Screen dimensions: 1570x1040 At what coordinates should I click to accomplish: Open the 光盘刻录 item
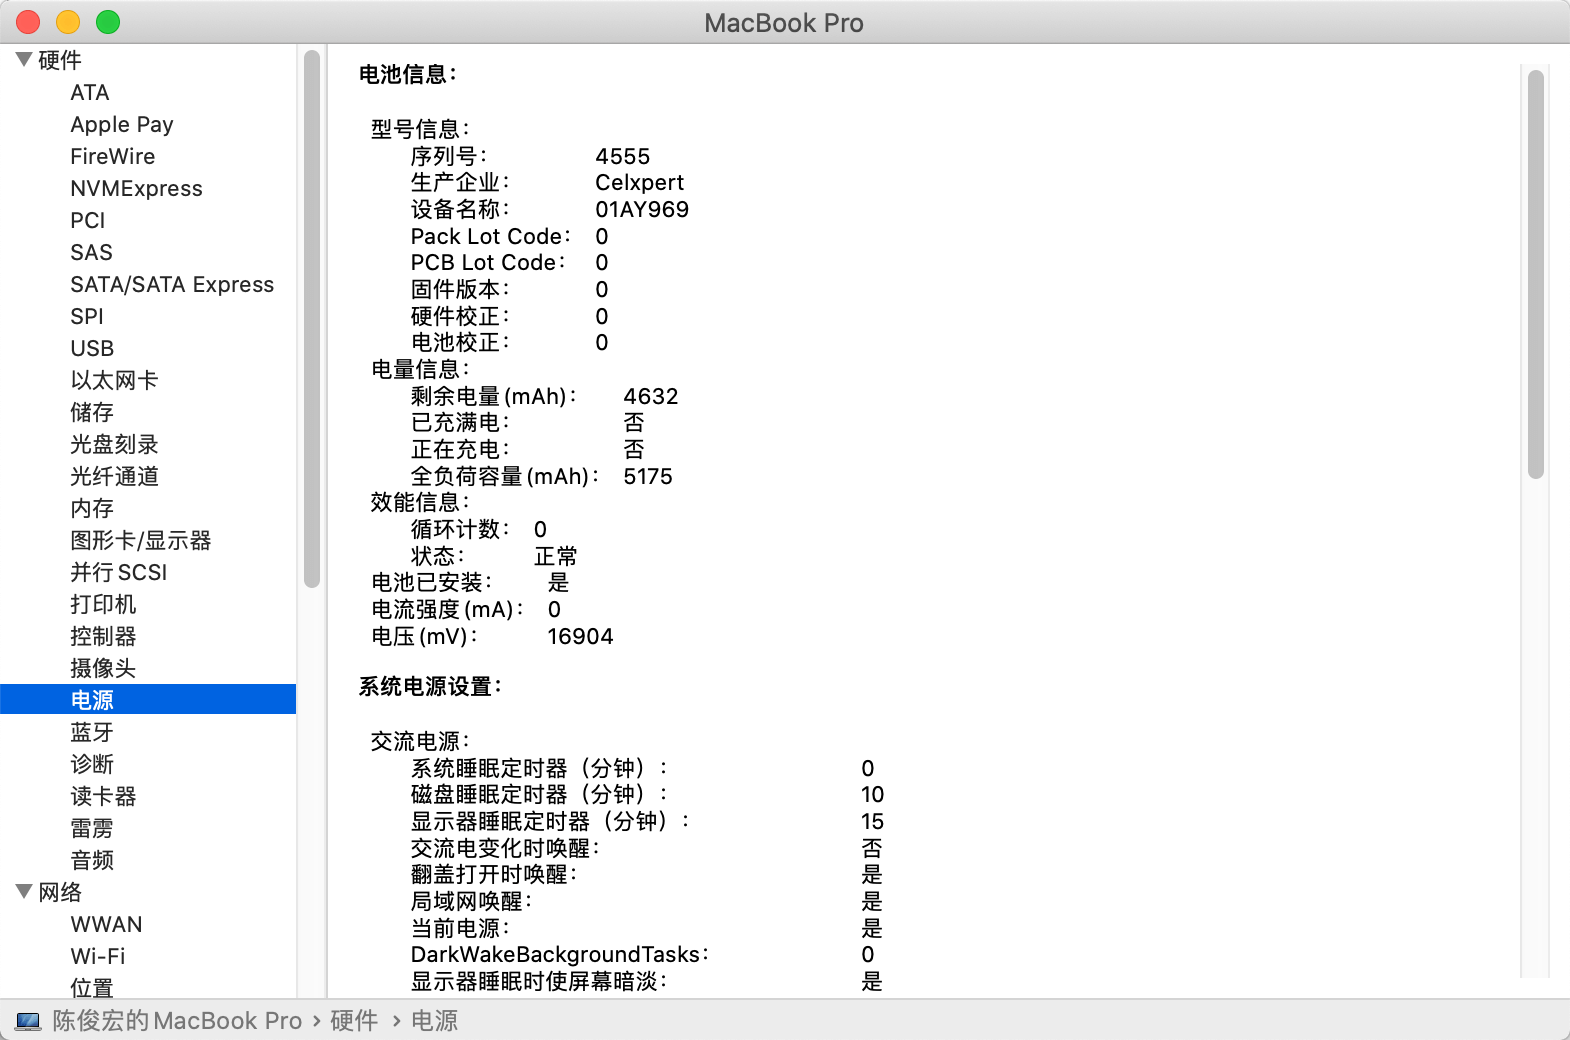click(114, 444)
